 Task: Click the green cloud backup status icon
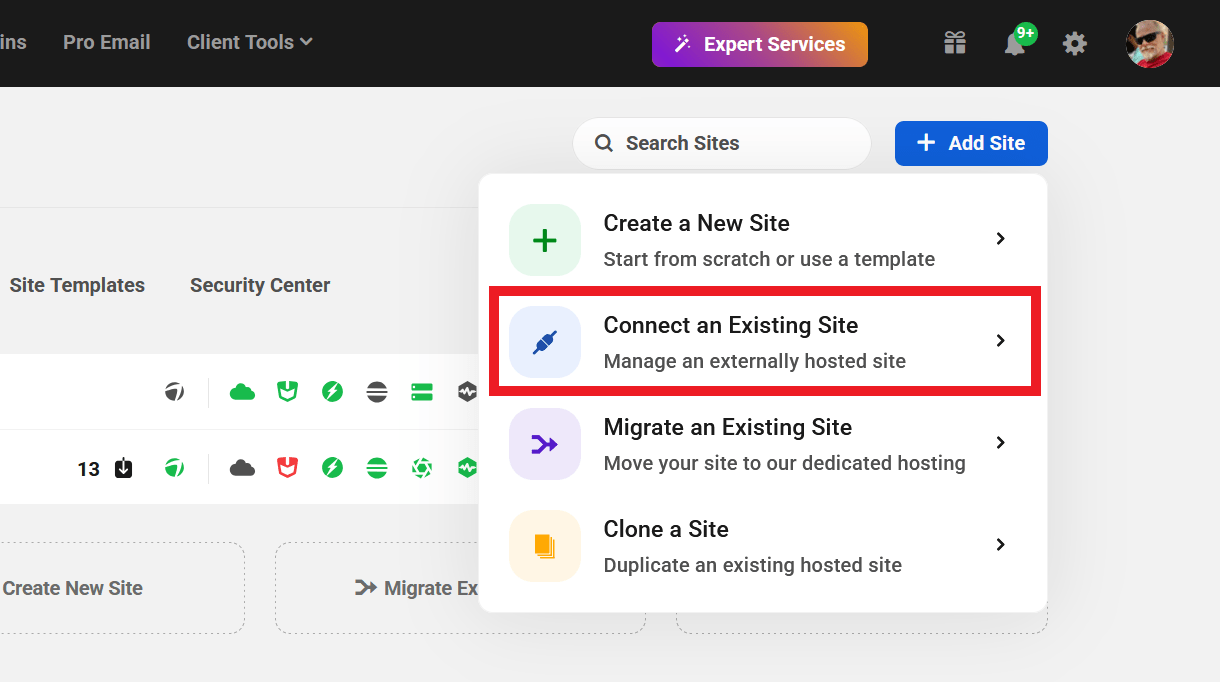pos(241,391)
